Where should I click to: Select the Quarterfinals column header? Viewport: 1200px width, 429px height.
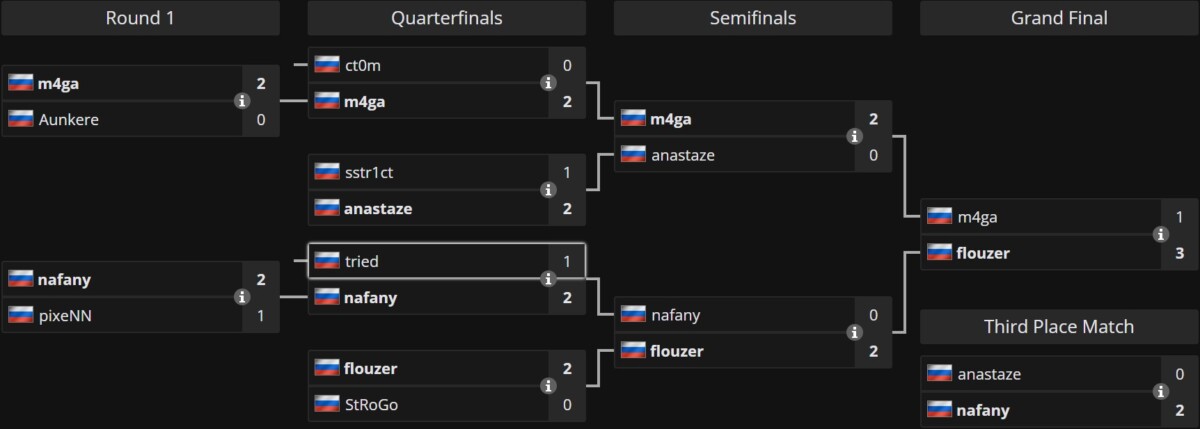click(446, 18)
